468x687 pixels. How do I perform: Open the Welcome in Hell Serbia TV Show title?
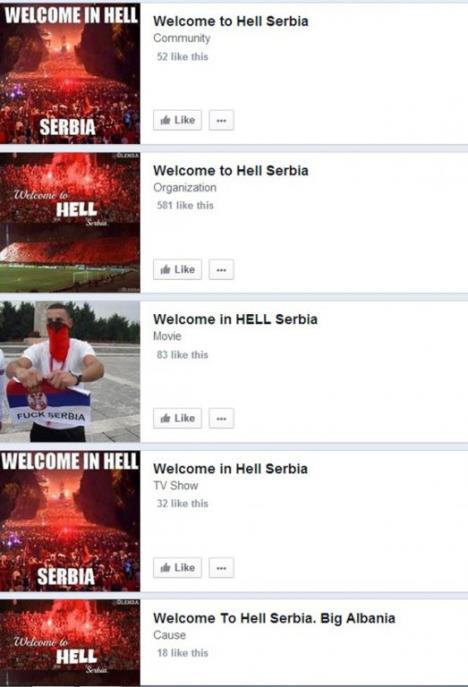point(230,468)
